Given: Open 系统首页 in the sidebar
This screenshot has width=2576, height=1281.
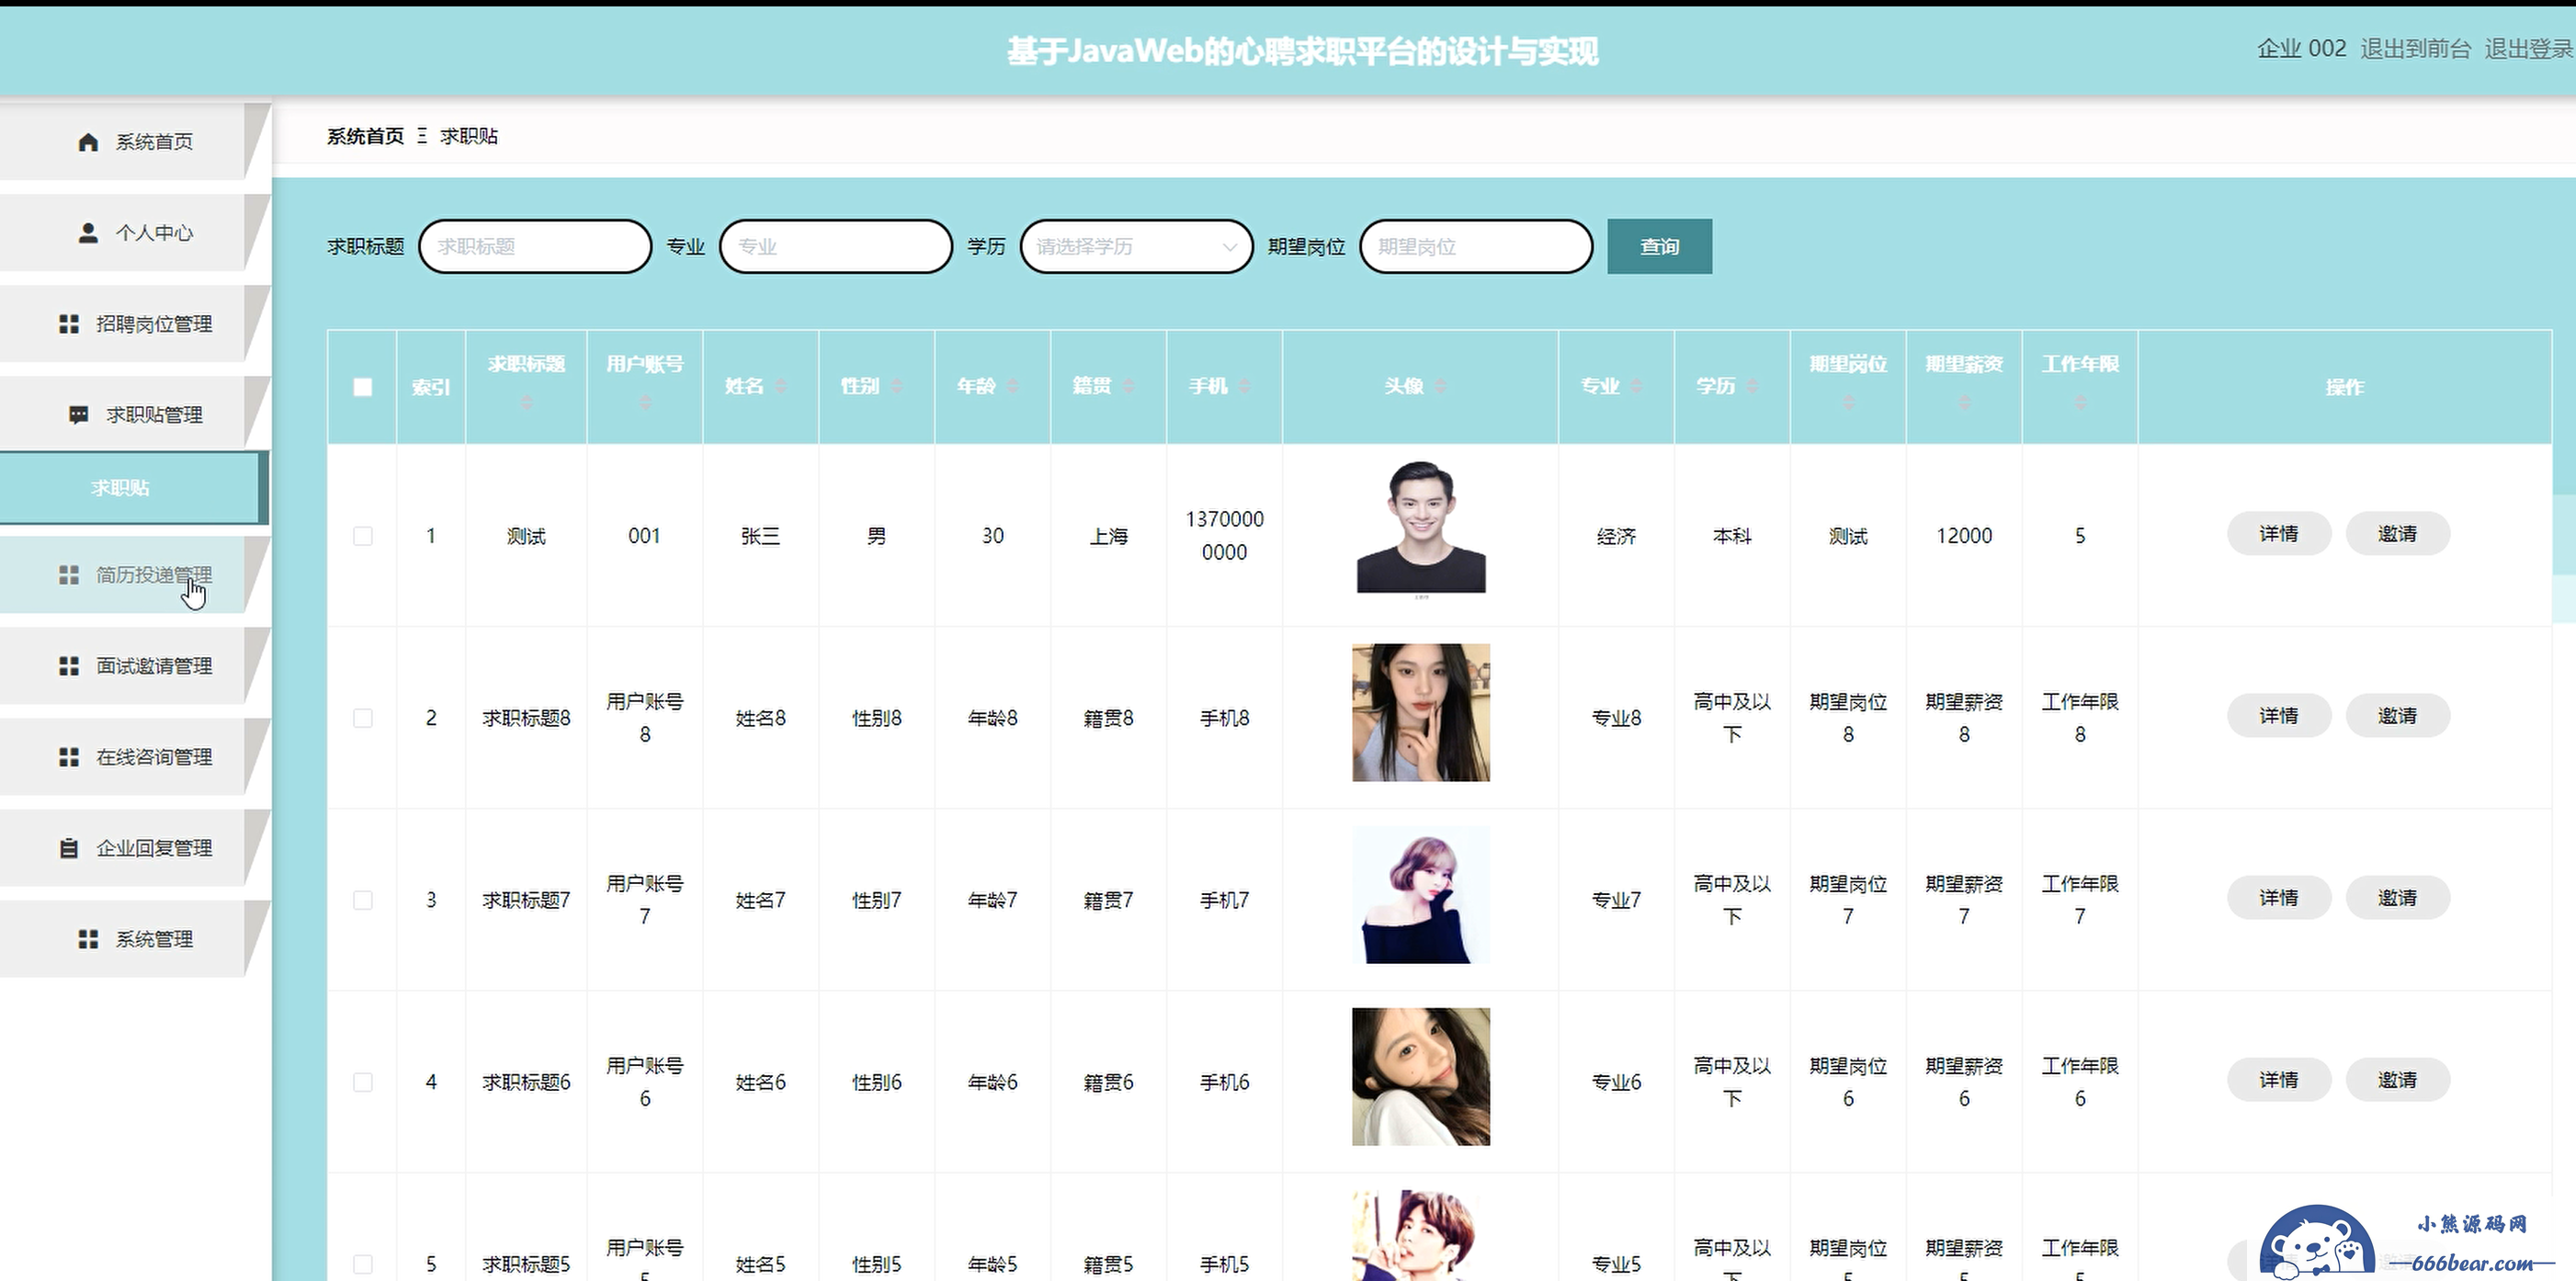Looking at the screenshot, I should (135, 142).
